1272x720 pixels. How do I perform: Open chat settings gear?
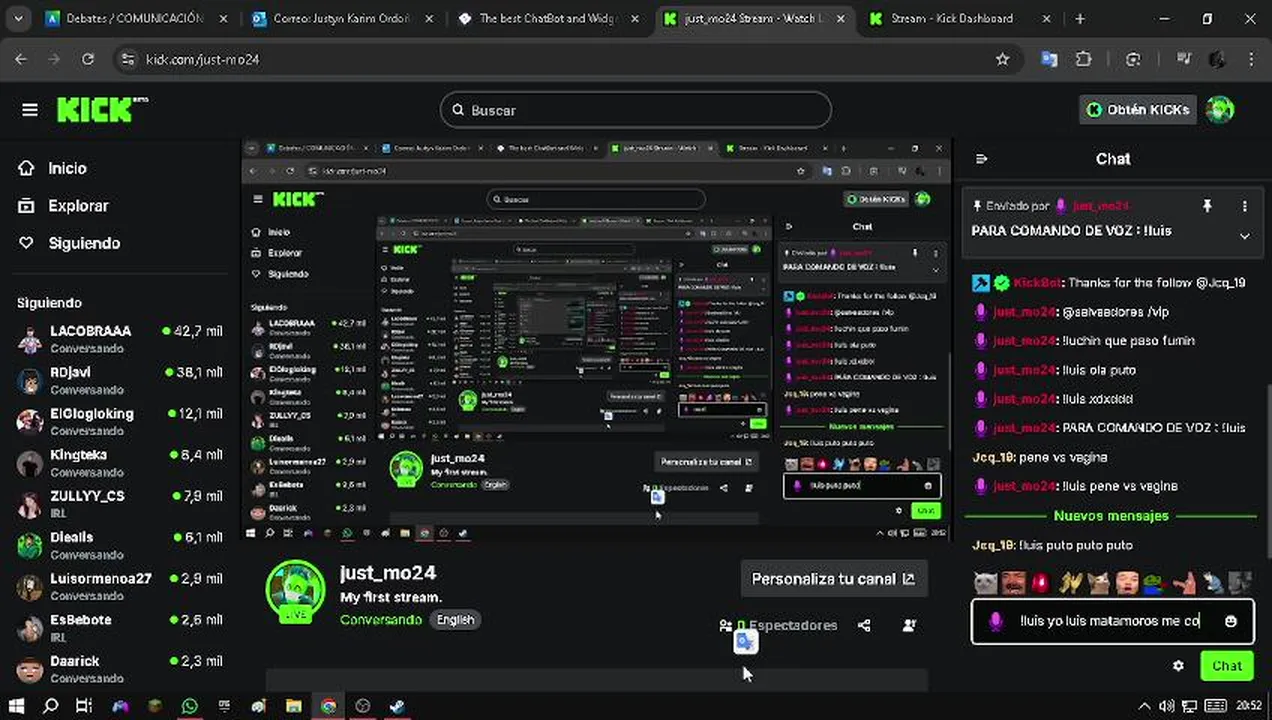pos(1178,665)
